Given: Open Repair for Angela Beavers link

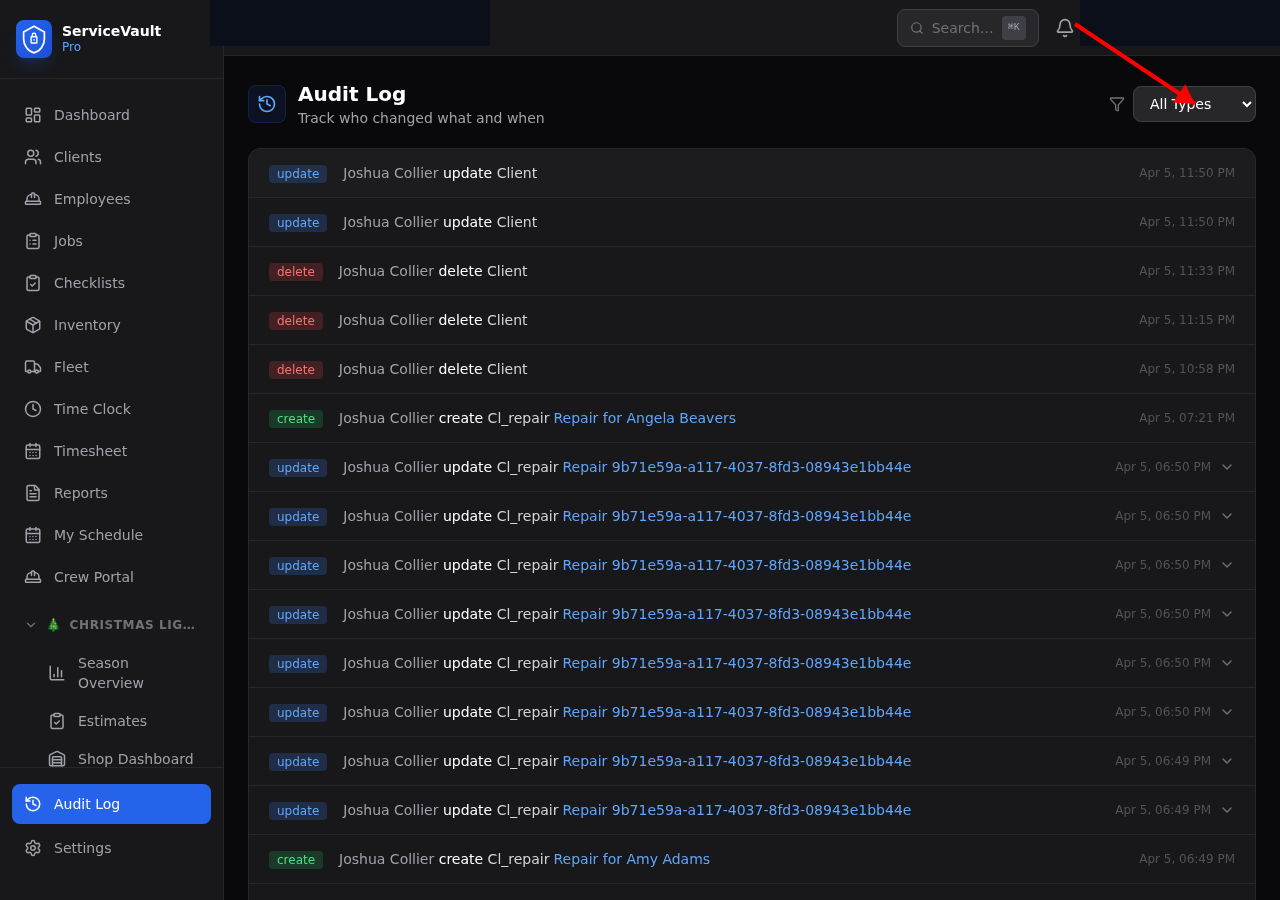Looking at the screenshot, I should click(x=644, y=418).
